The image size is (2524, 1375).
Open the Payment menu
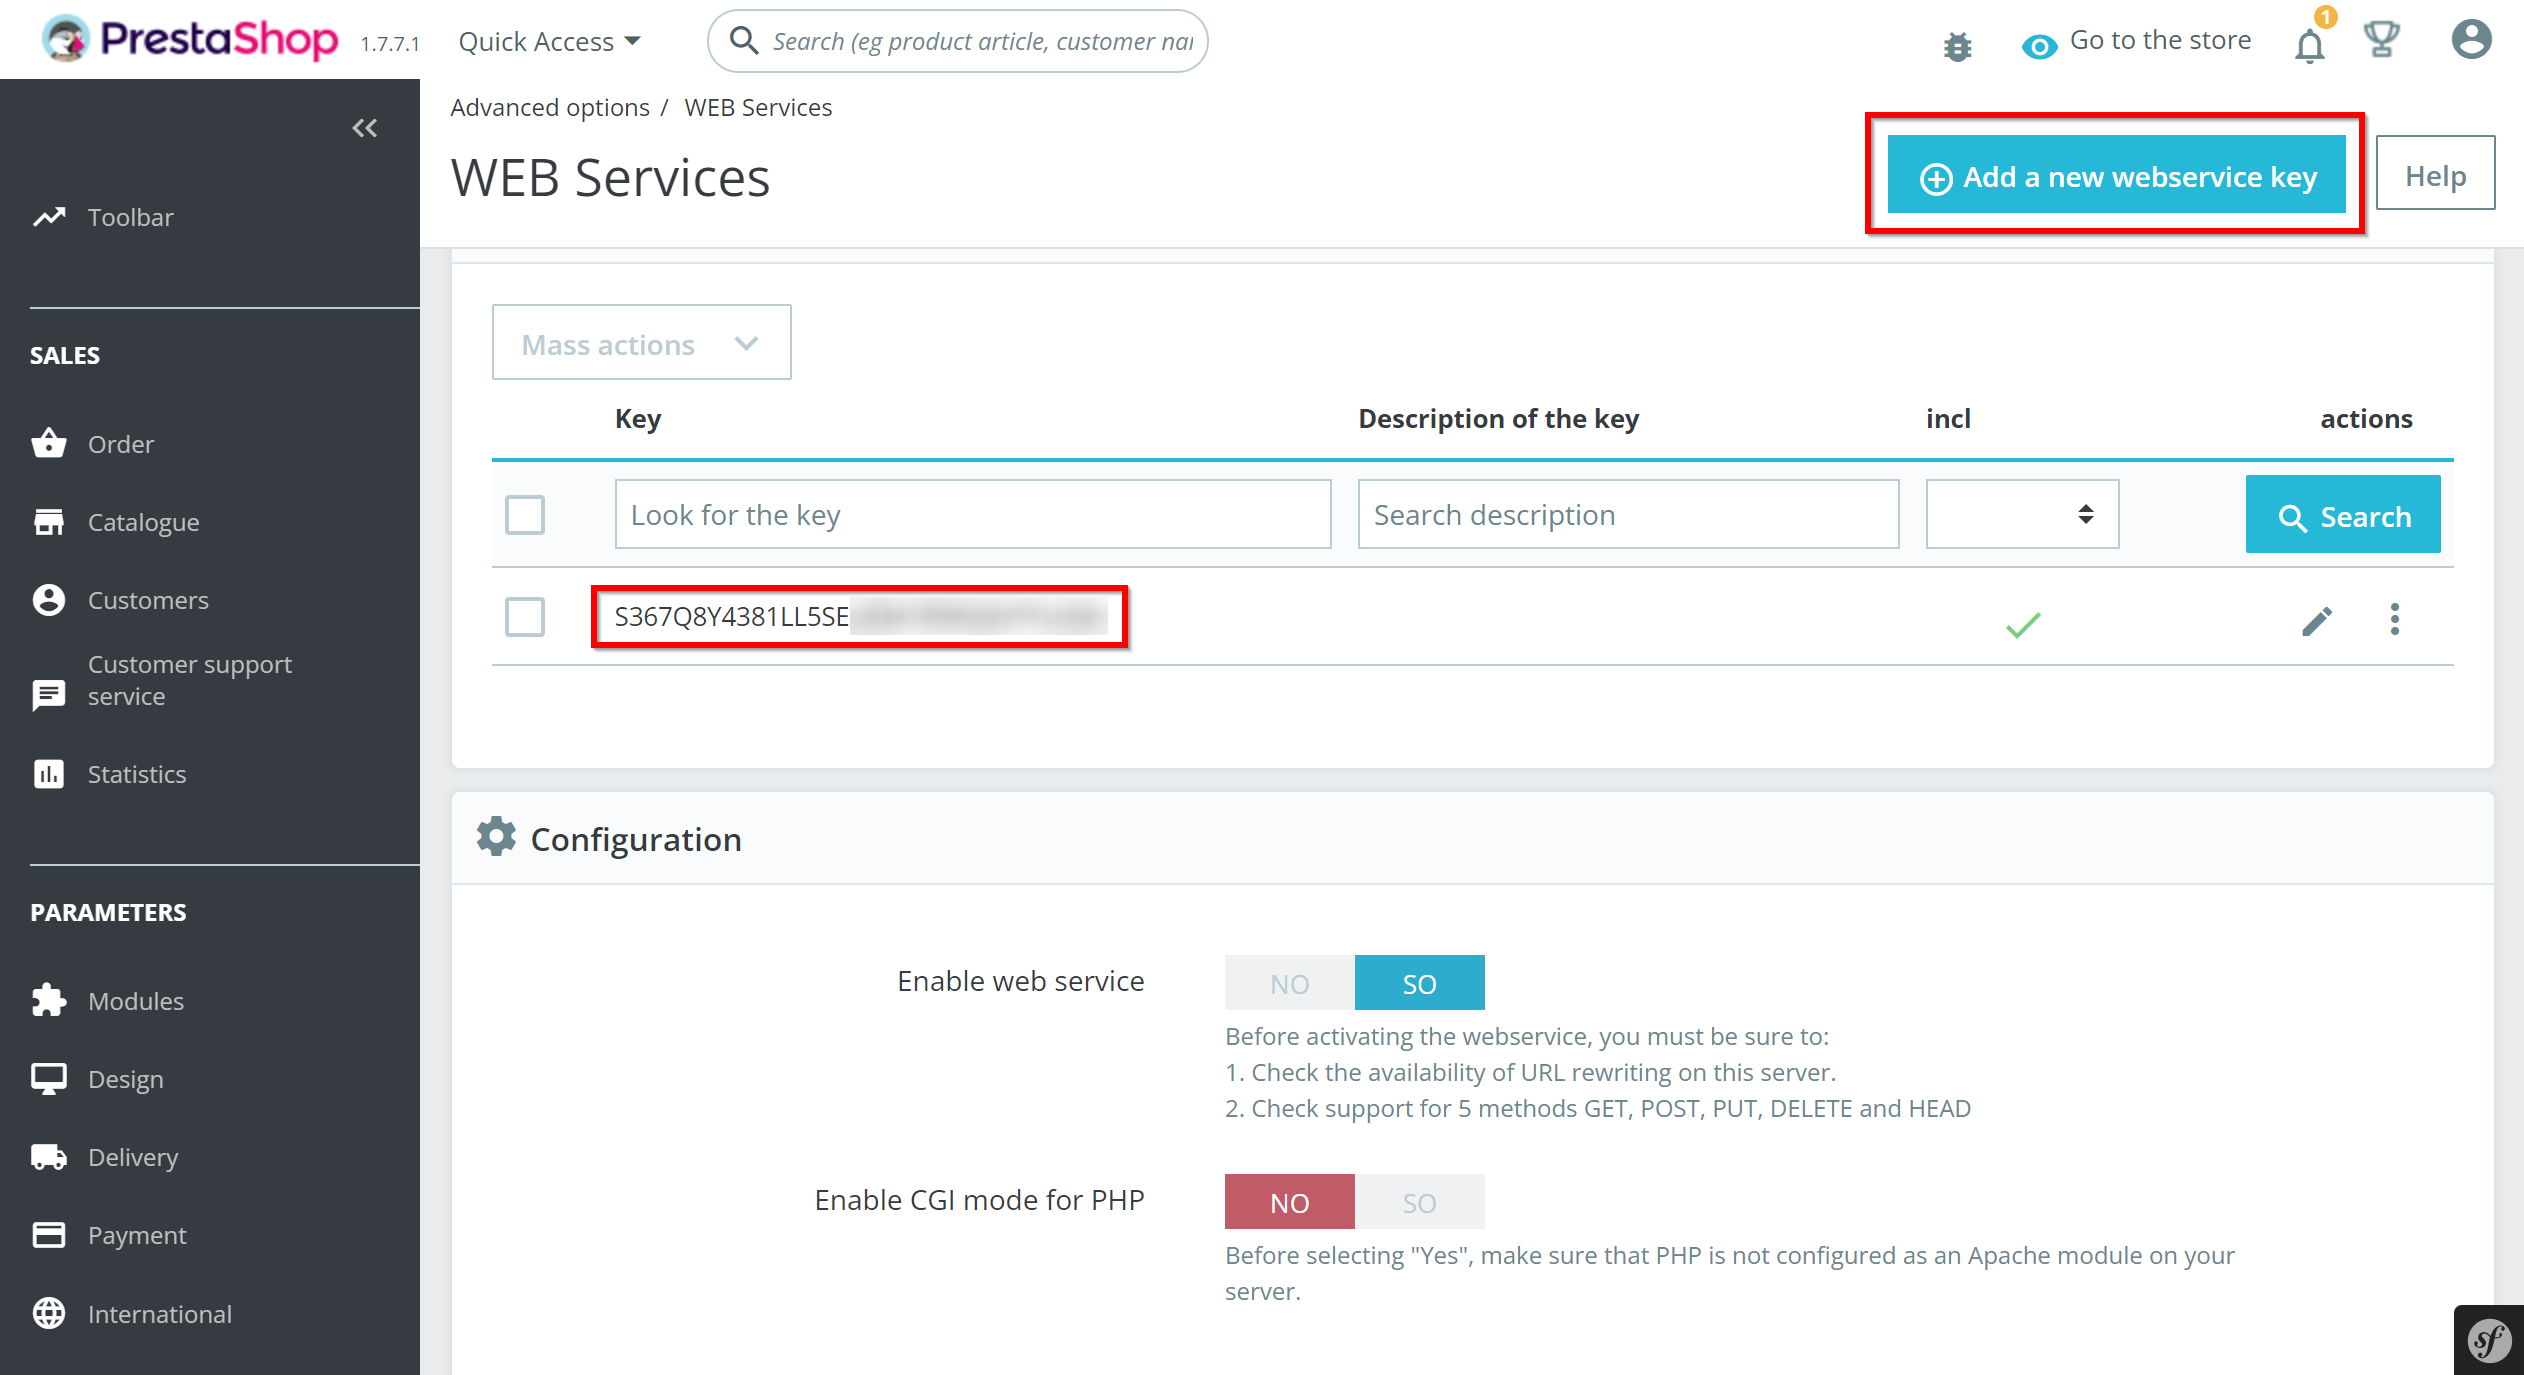pyautogui.click(x=137, y=1235)
